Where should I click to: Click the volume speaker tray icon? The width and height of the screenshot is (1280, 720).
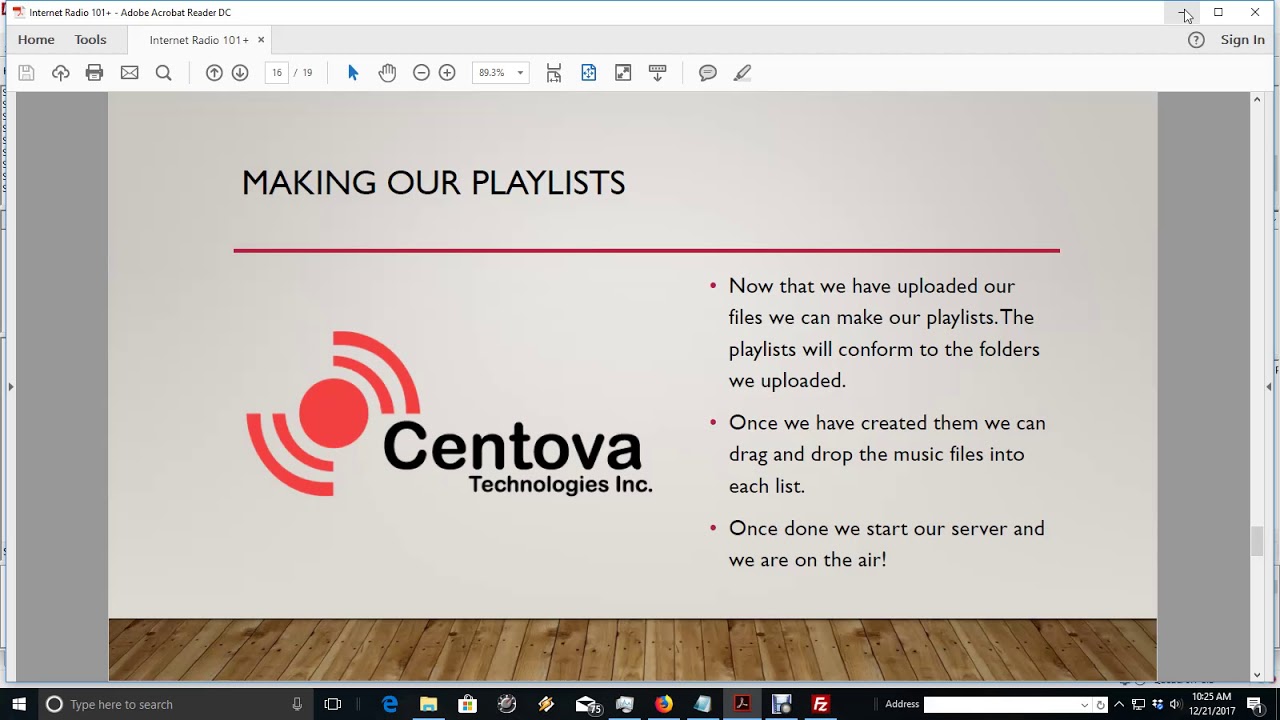[1175, 704]
